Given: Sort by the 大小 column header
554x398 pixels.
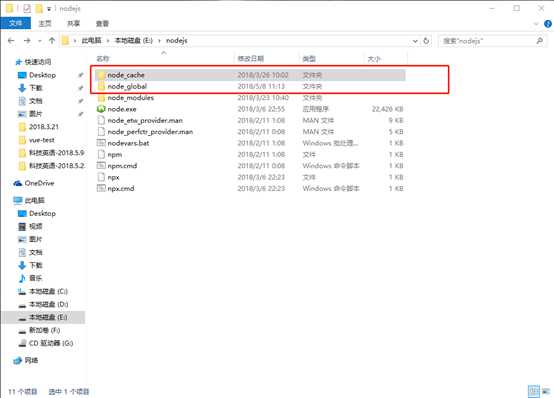Looking at the screenshot, I should click(374, 59).
